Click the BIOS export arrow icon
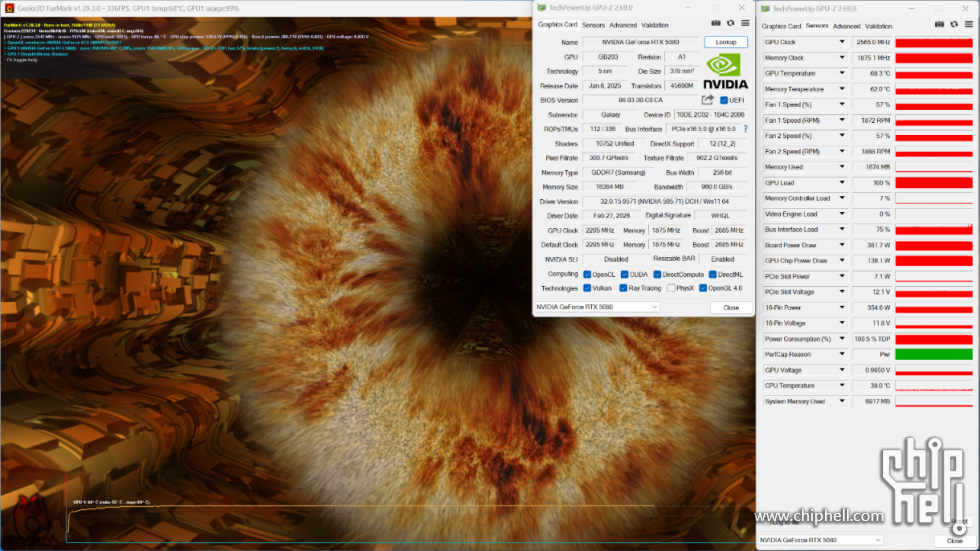The width and height of the screenshot is (980, 551). [708, 100]
